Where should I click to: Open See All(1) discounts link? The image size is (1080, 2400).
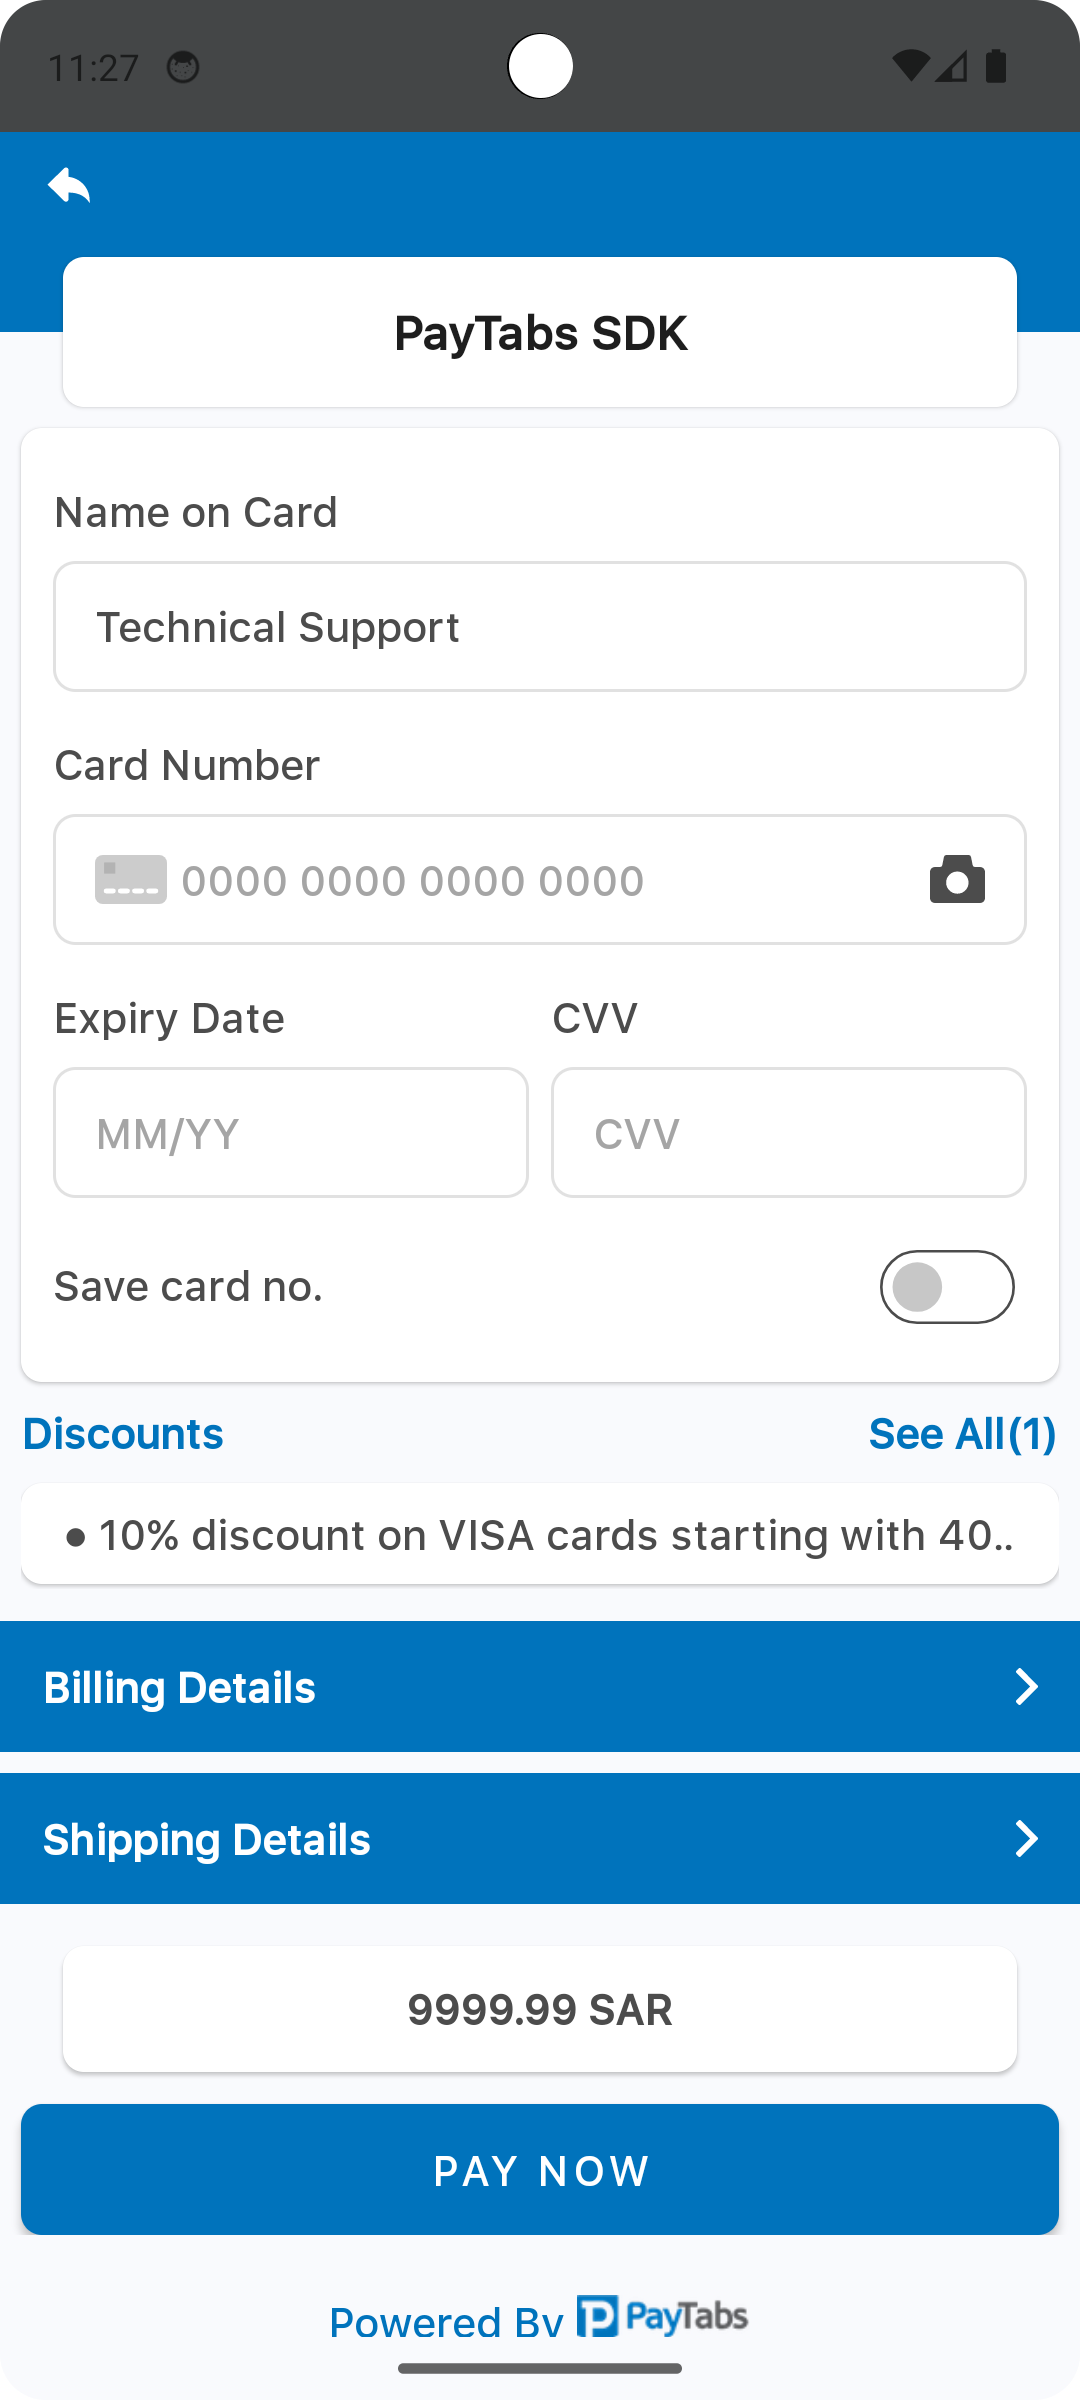tap(962, 1433)
